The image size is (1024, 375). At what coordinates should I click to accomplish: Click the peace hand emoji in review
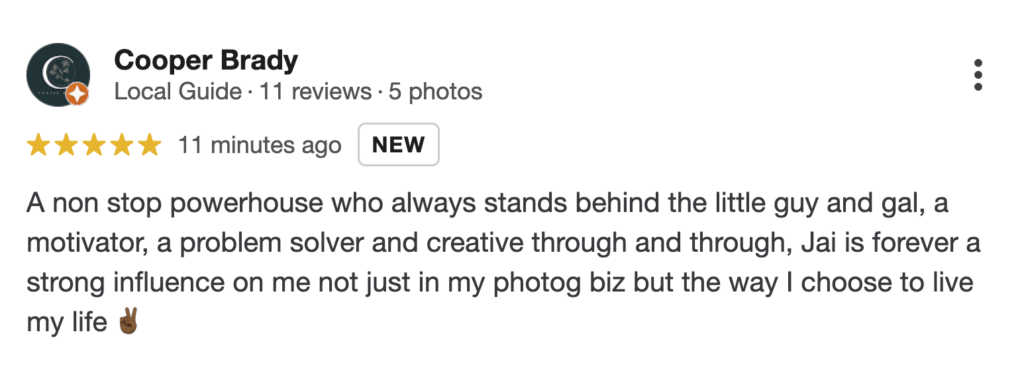click(x=127, y=322)
